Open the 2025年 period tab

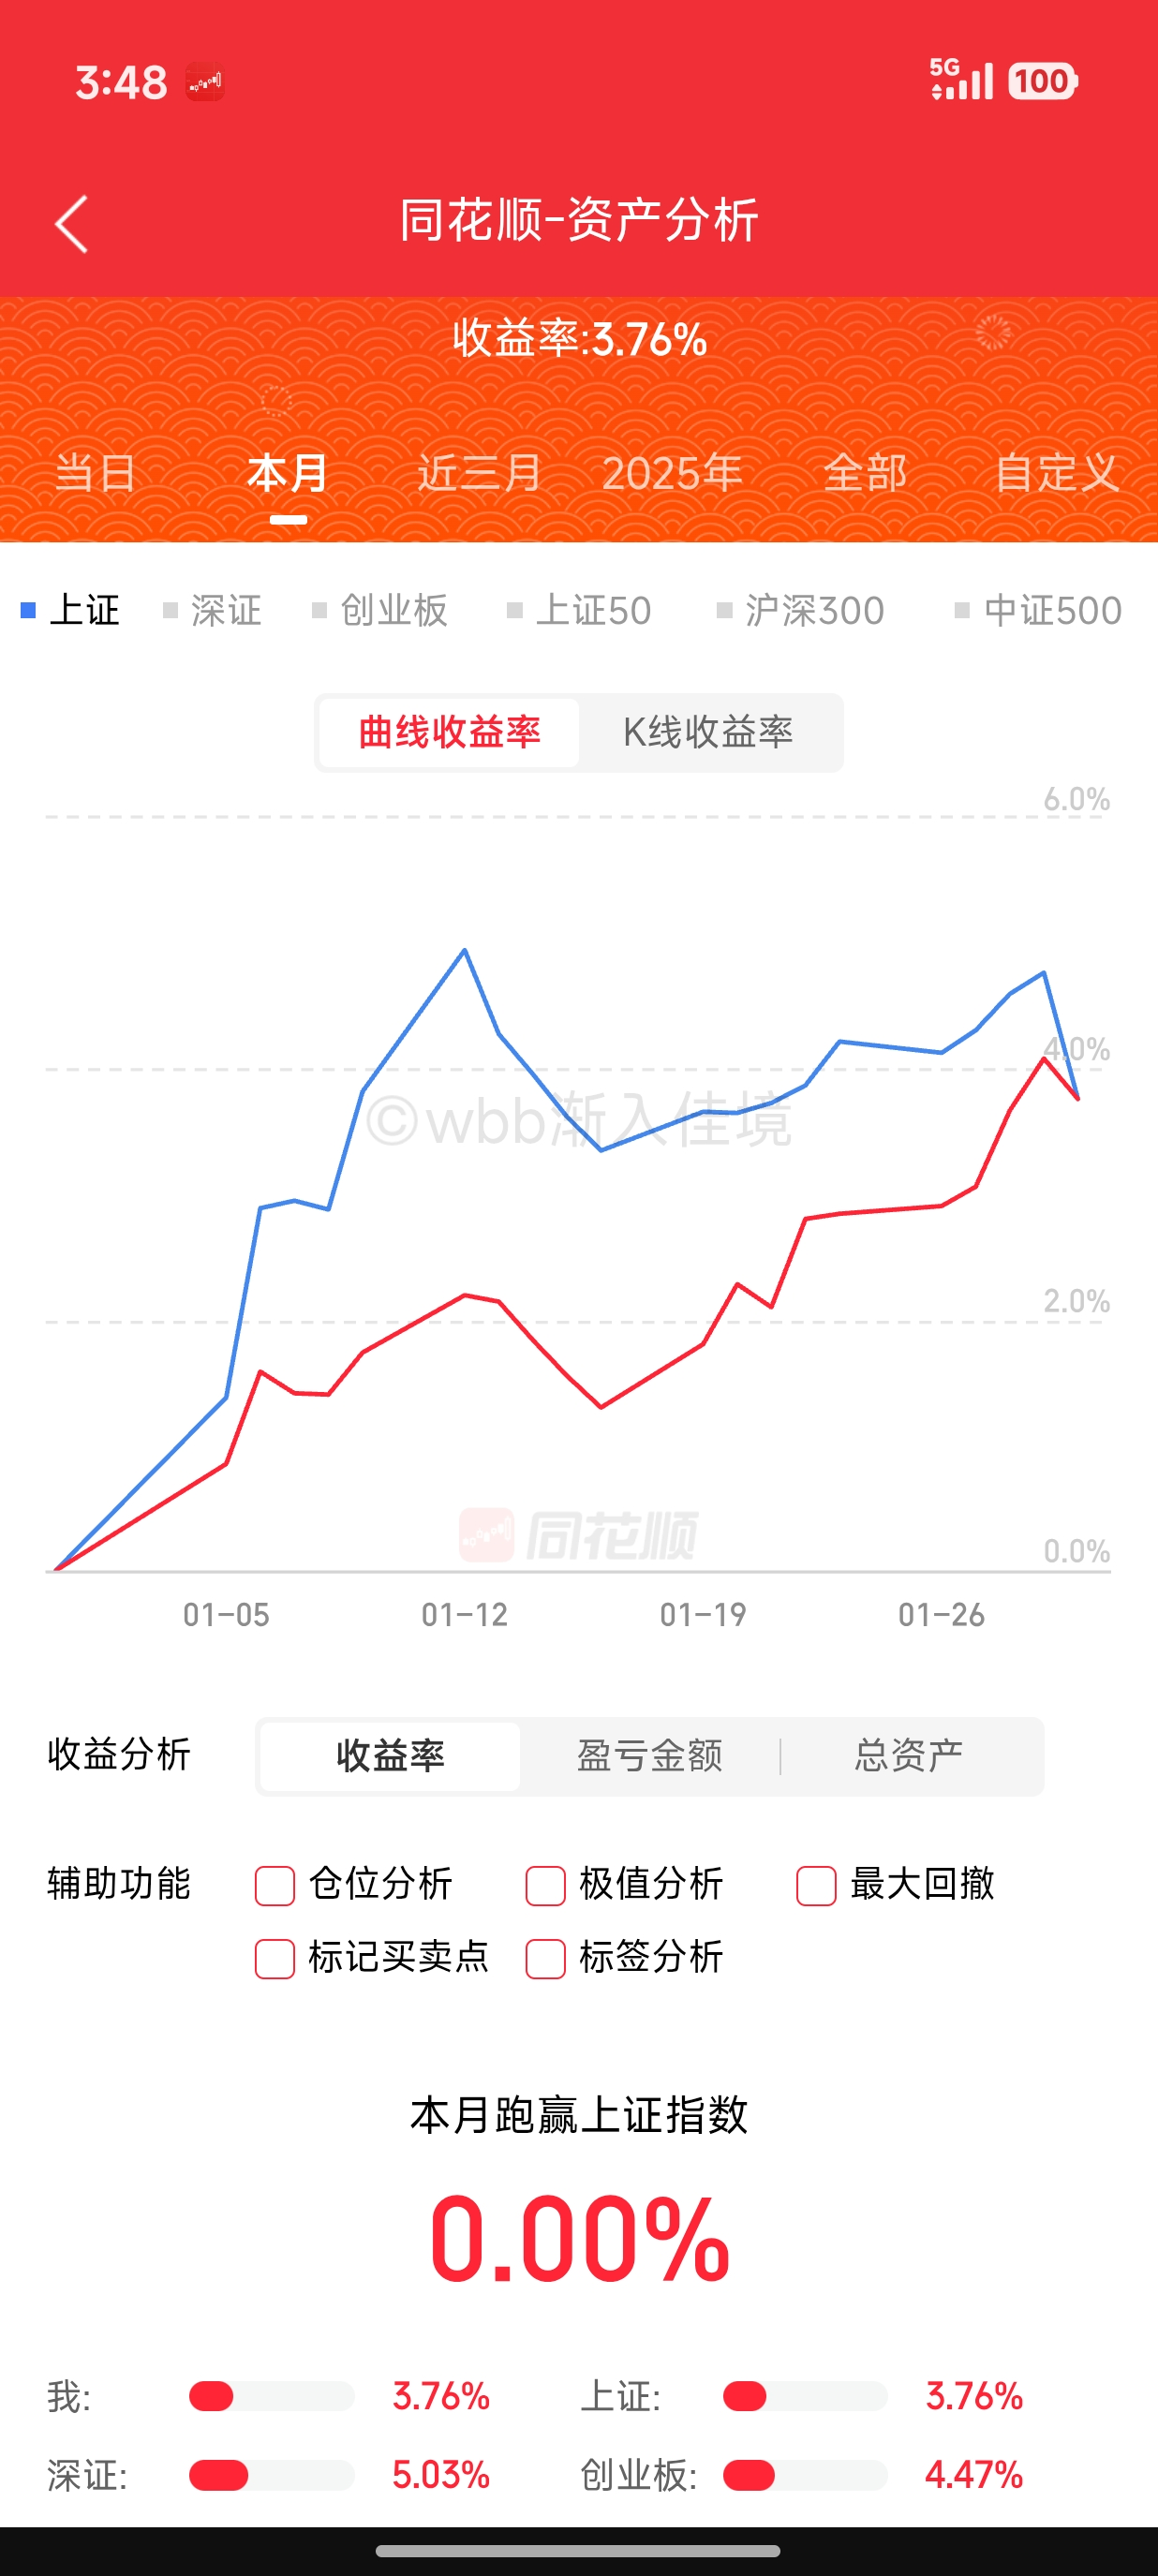(672, 473)
